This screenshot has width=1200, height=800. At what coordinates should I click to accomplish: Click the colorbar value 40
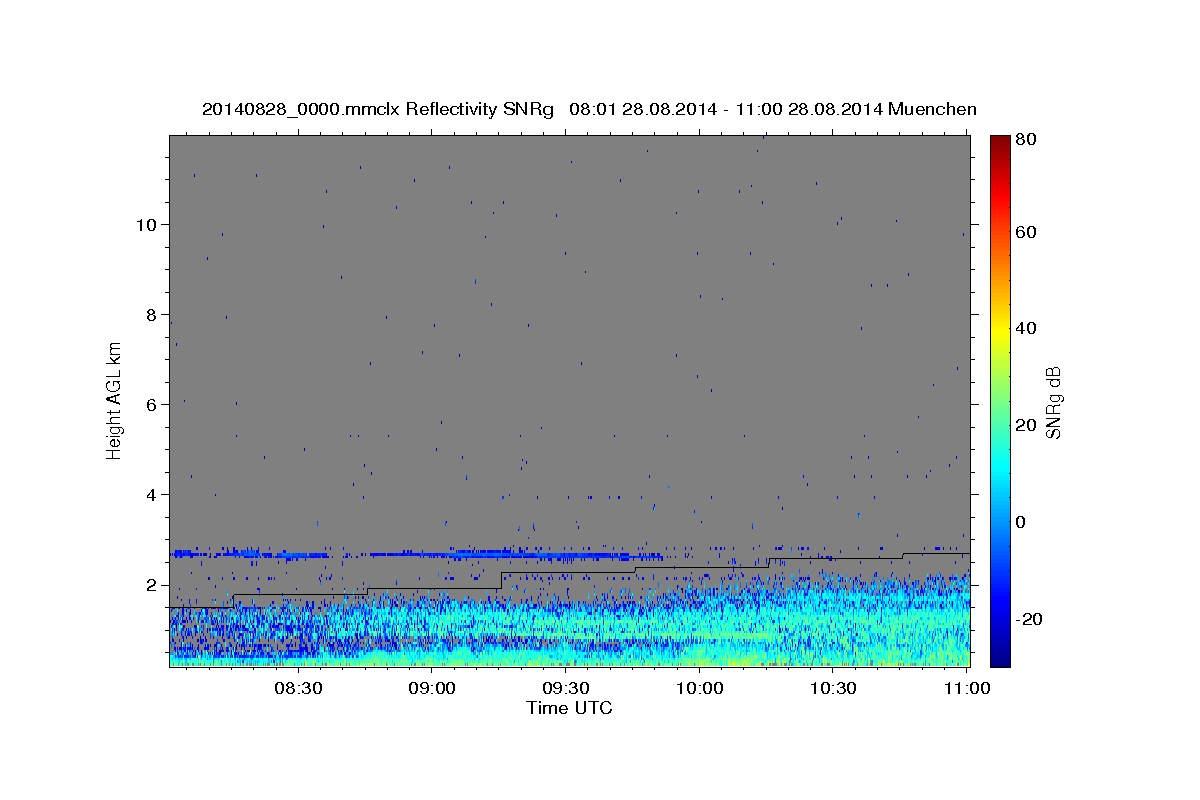1025,328
